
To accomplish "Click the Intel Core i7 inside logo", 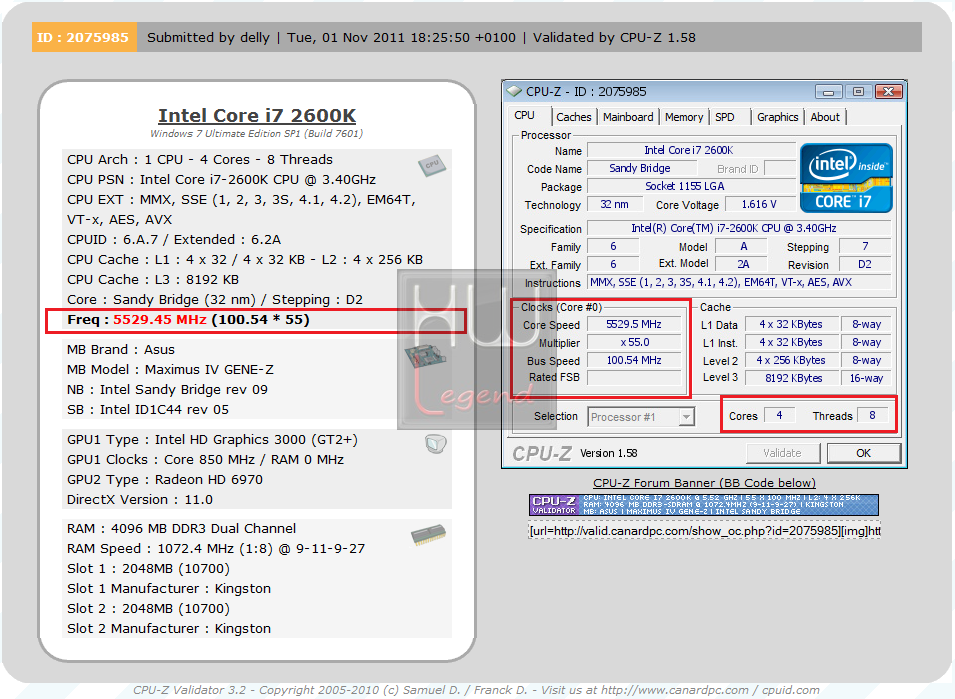I will click(x=846, y=178).
